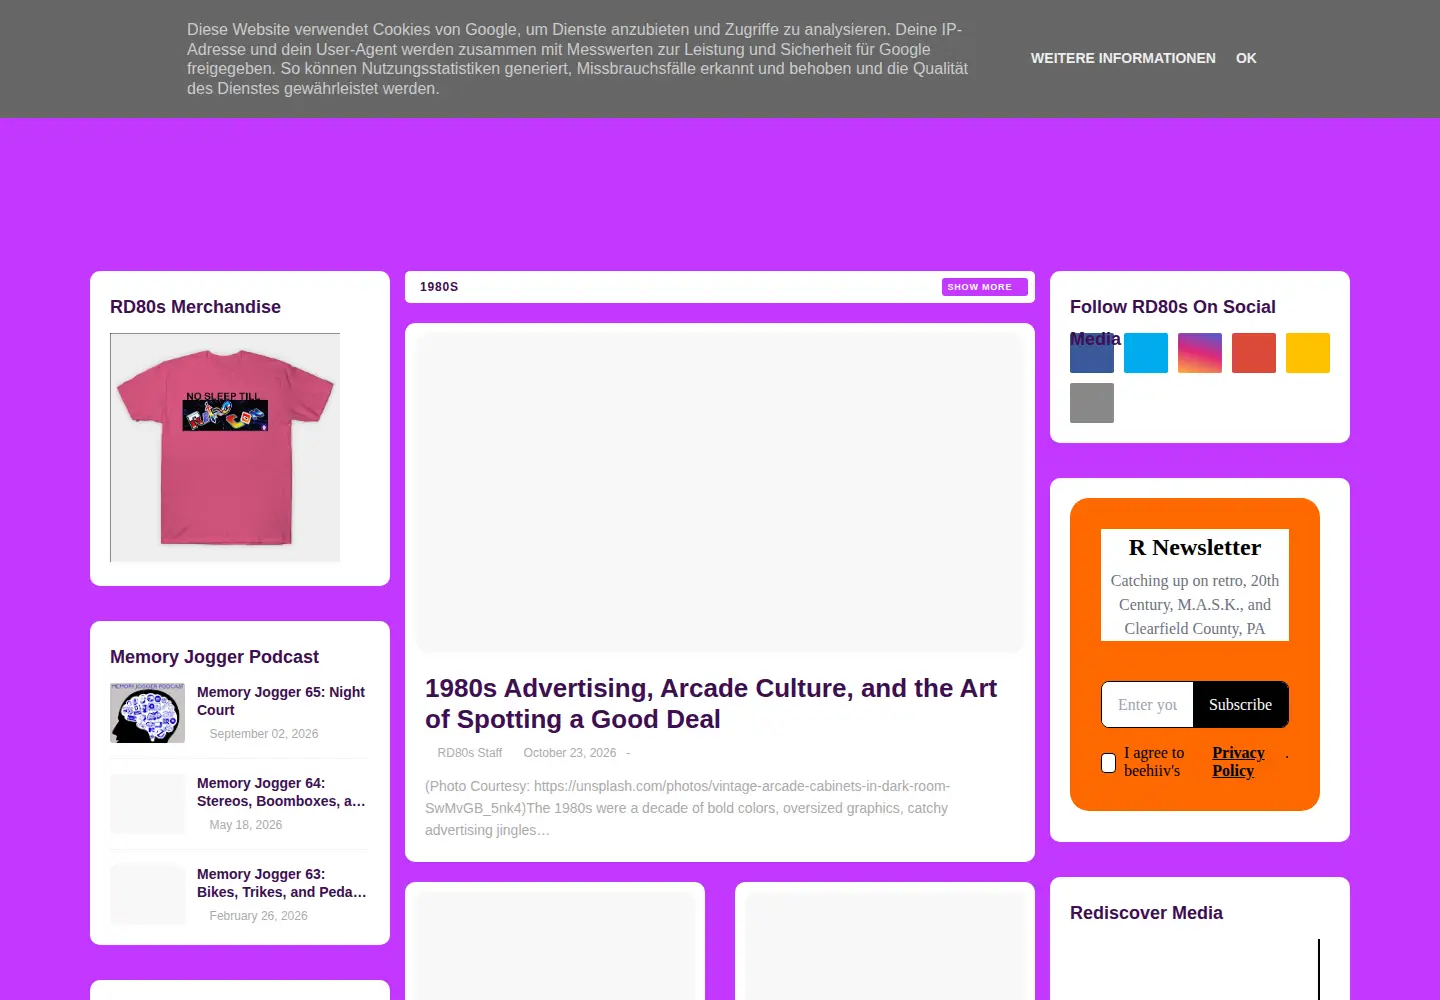Screen dimensions: 1440x1000
Task: Open the Memory Jogger 63 thumbnail placeholder
Action: 148,895
